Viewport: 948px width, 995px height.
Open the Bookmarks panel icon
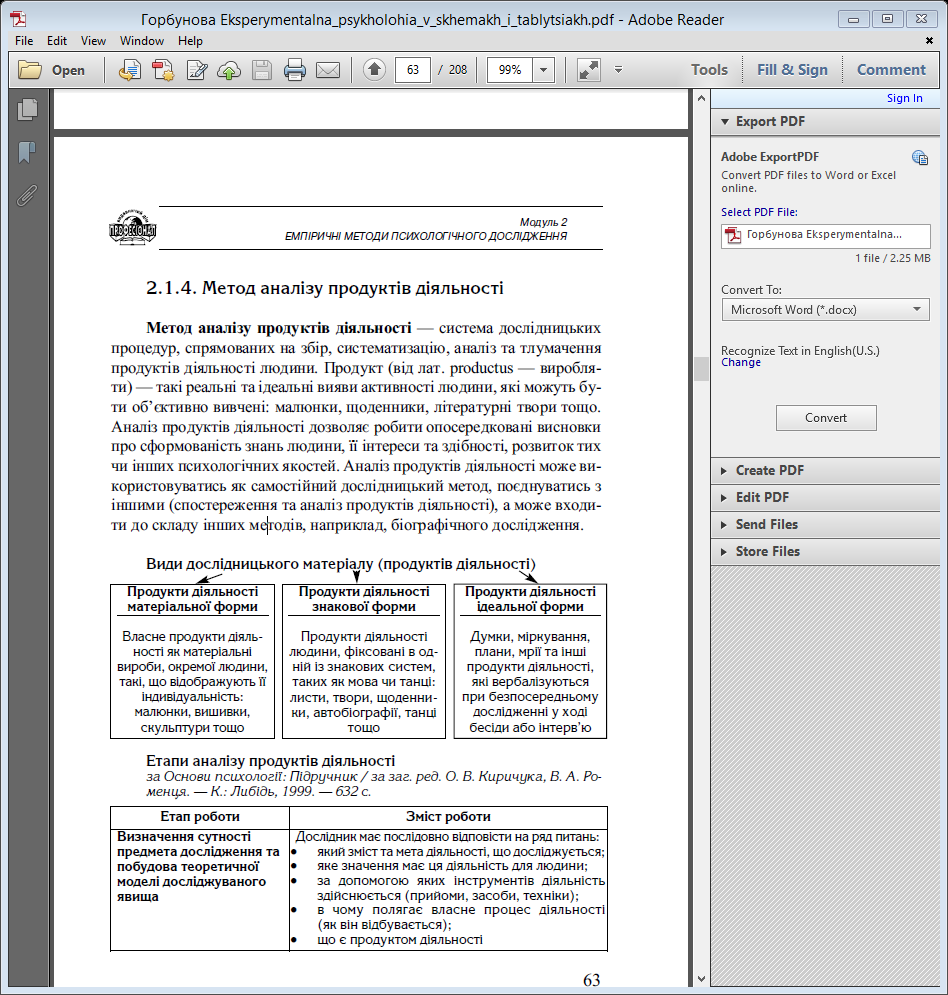point(27,152)
